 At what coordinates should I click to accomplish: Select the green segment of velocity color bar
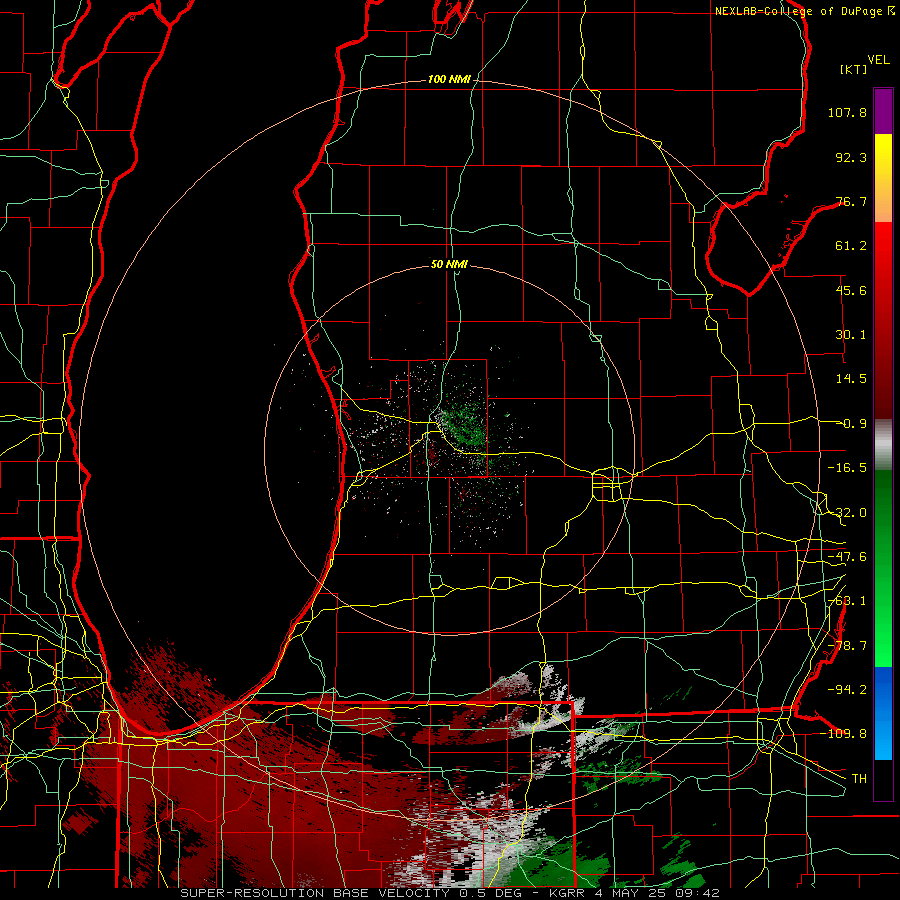click(883, 568)
